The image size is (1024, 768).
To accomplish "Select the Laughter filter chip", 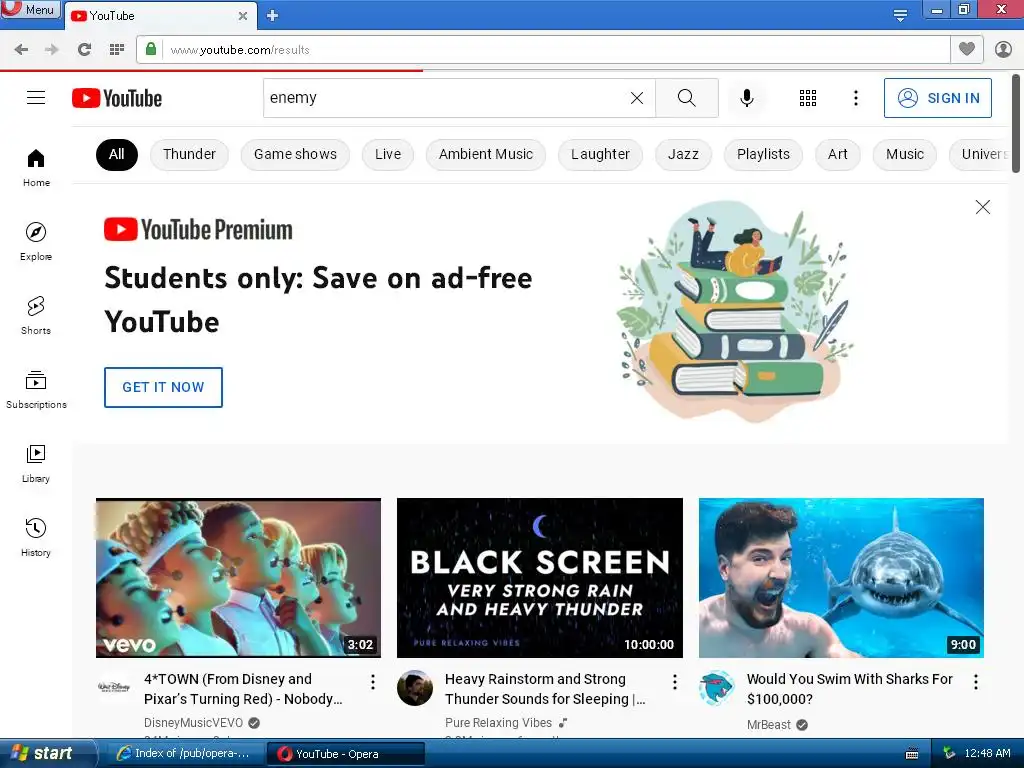I will coord(600,155).
